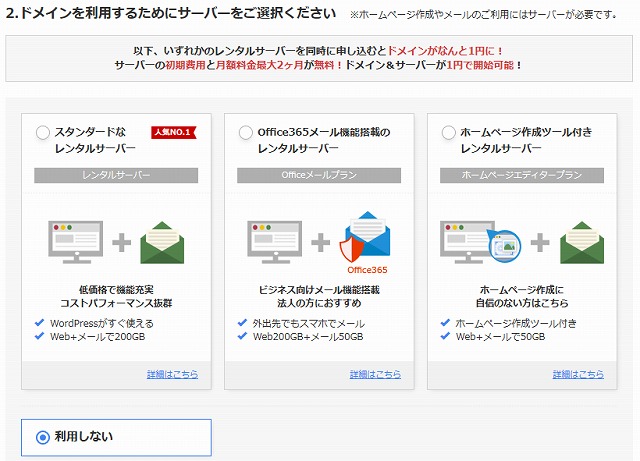Click the green envelope icon in the standard plan
Image resolution: width=640 pixels, height=461 pixels.
coord(162,243)
